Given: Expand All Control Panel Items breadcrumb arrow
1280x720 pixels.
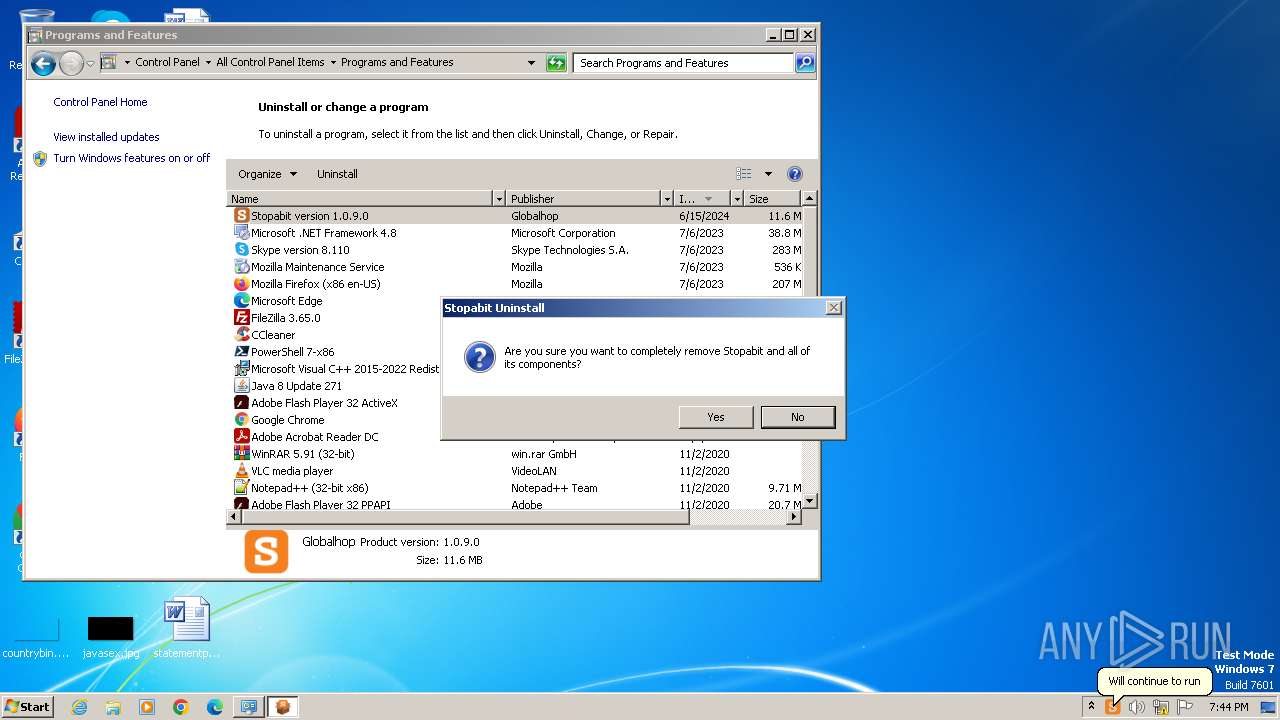Looking at the screenshot, I should coord(333,62).
